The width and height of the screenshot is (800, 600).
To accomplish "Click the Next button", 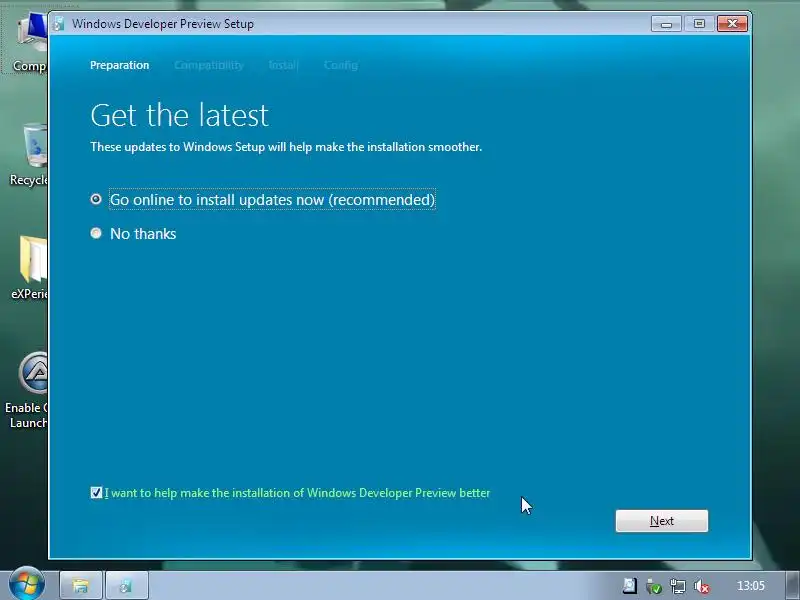I will 661,521.
